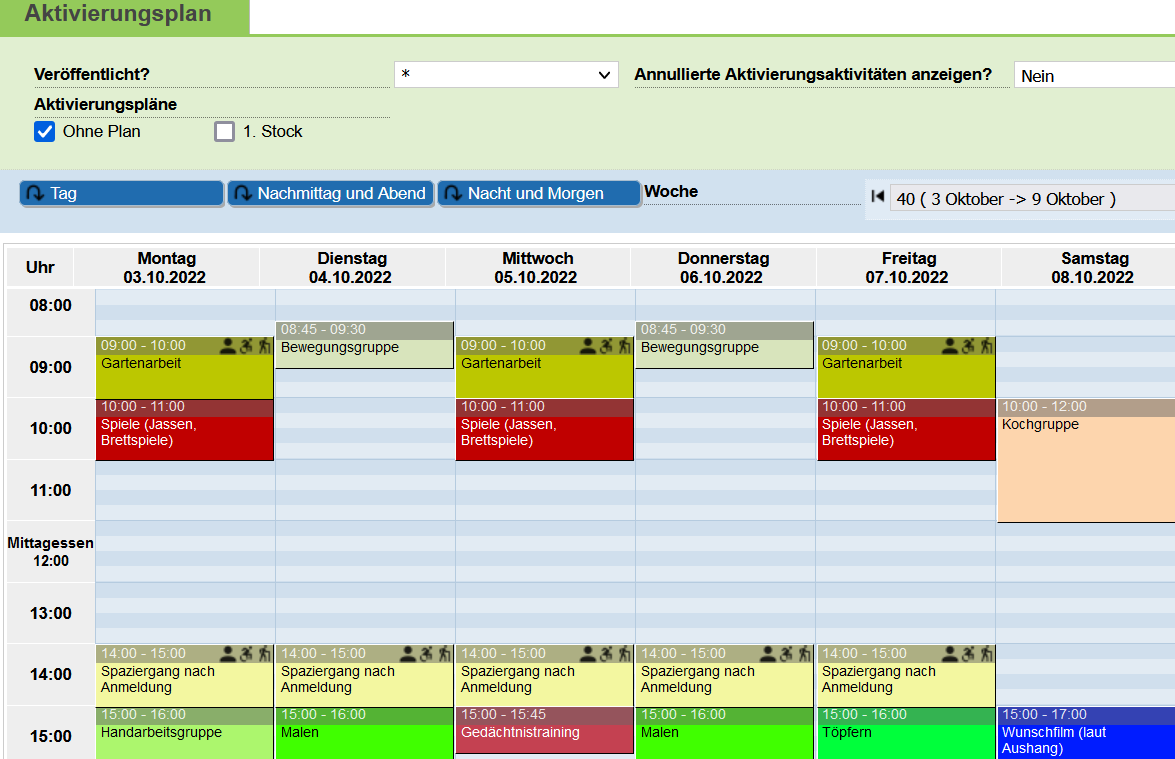Viewport: 1175px width, 759px height.
Task: Jump to first week using skip-back icon
Action: [878, 196]
